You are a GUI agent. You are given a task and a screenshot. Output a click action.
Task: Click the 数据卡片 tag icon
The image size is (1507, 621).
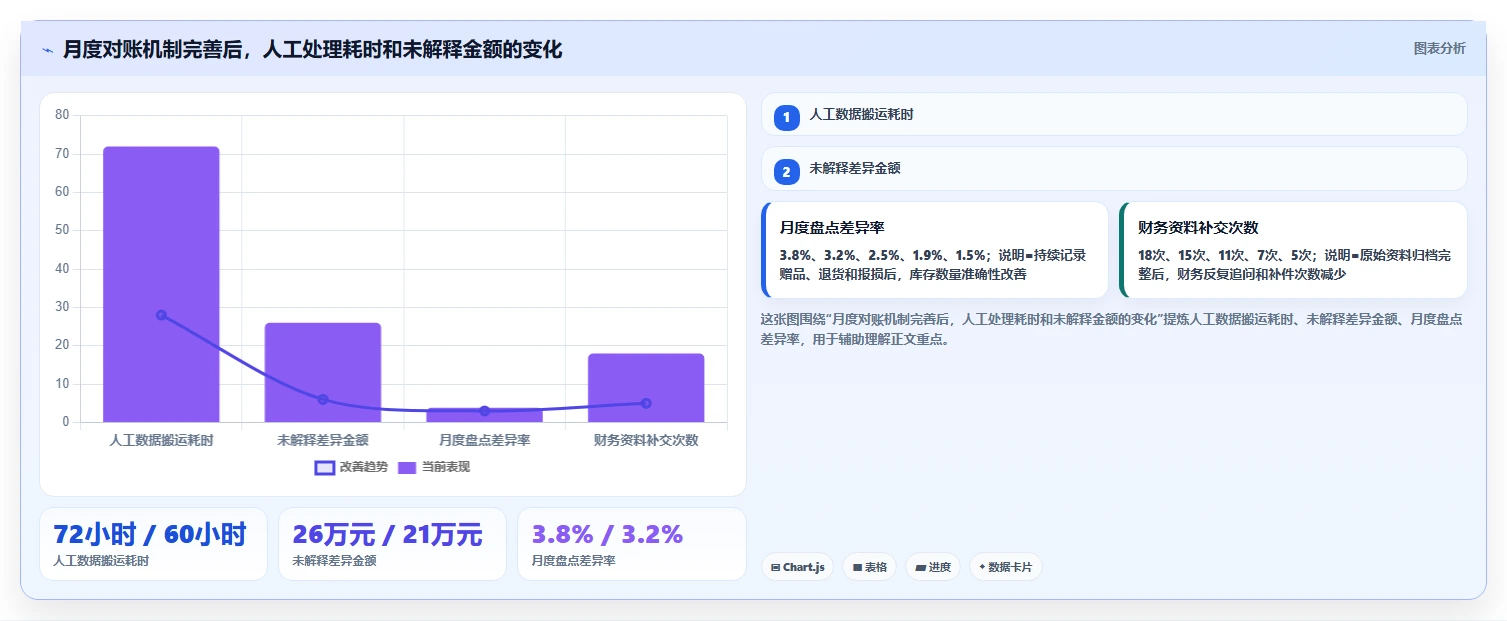click(982, 568)
